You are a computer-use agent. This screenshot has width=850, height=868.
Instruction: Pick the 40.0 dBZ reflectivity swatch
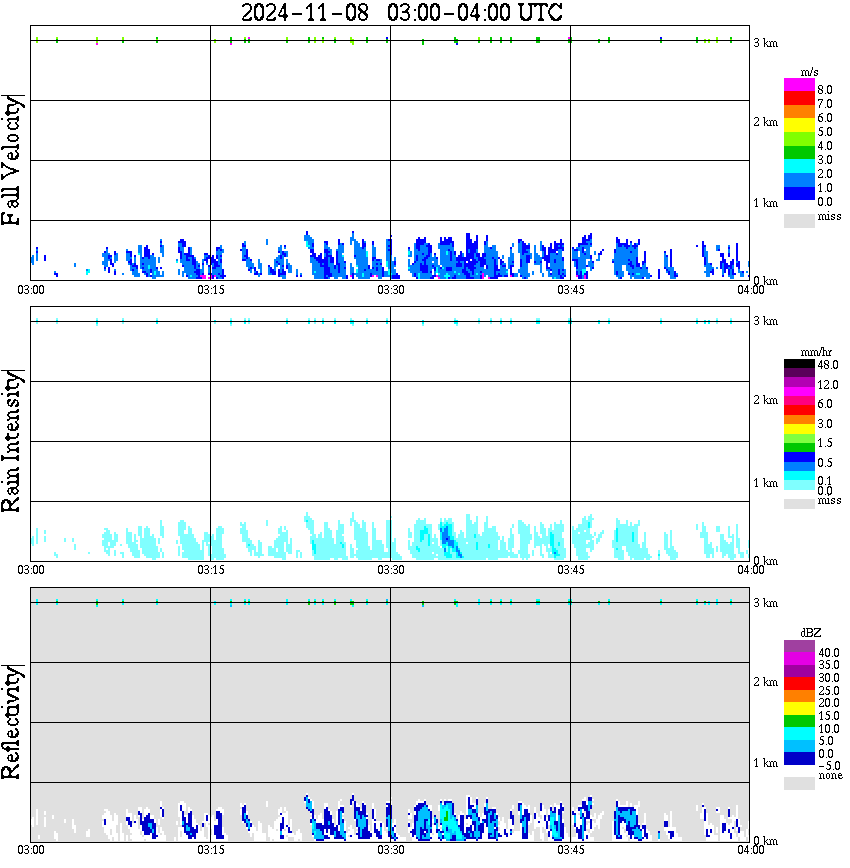point(799,646)
